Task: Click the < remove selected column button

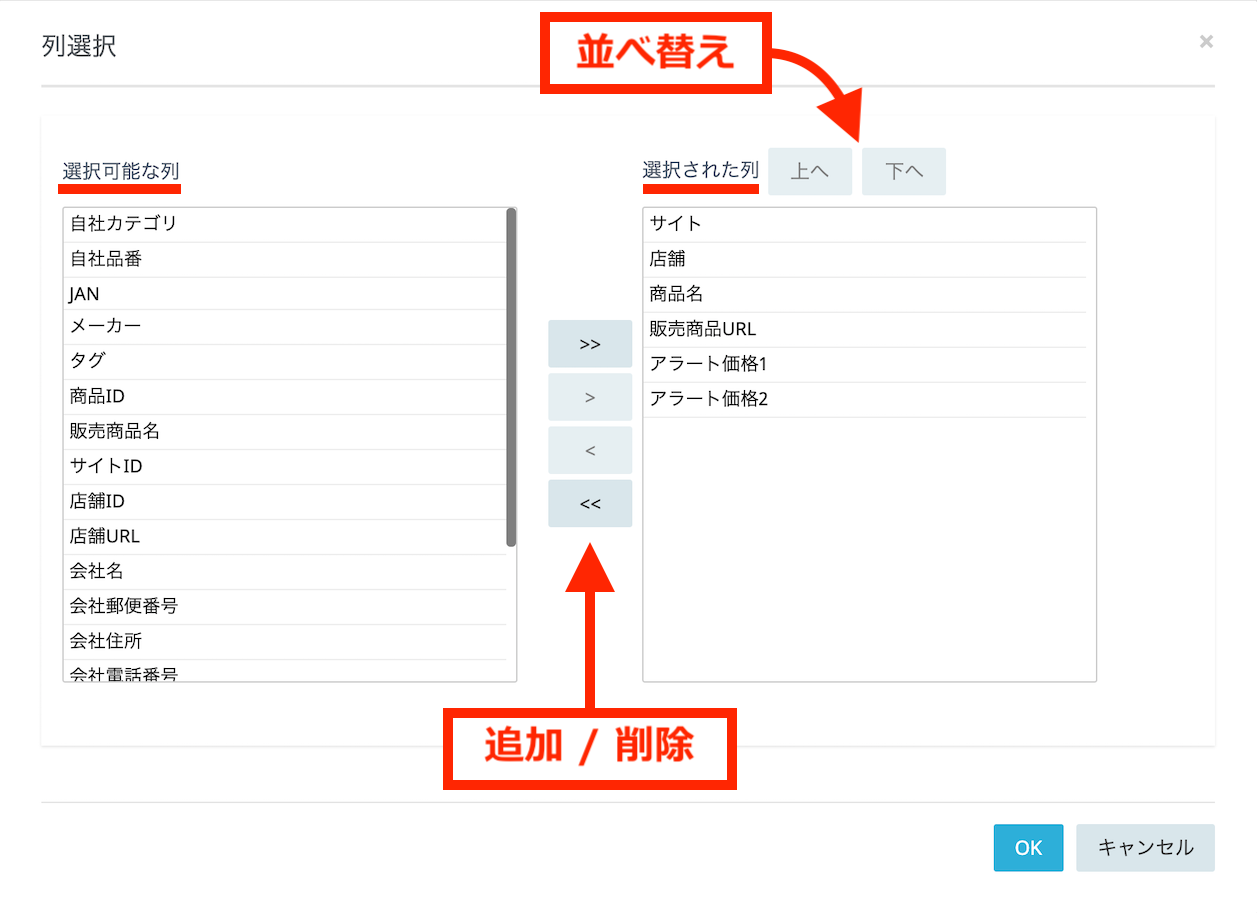Action: click(x=589, y=450)
